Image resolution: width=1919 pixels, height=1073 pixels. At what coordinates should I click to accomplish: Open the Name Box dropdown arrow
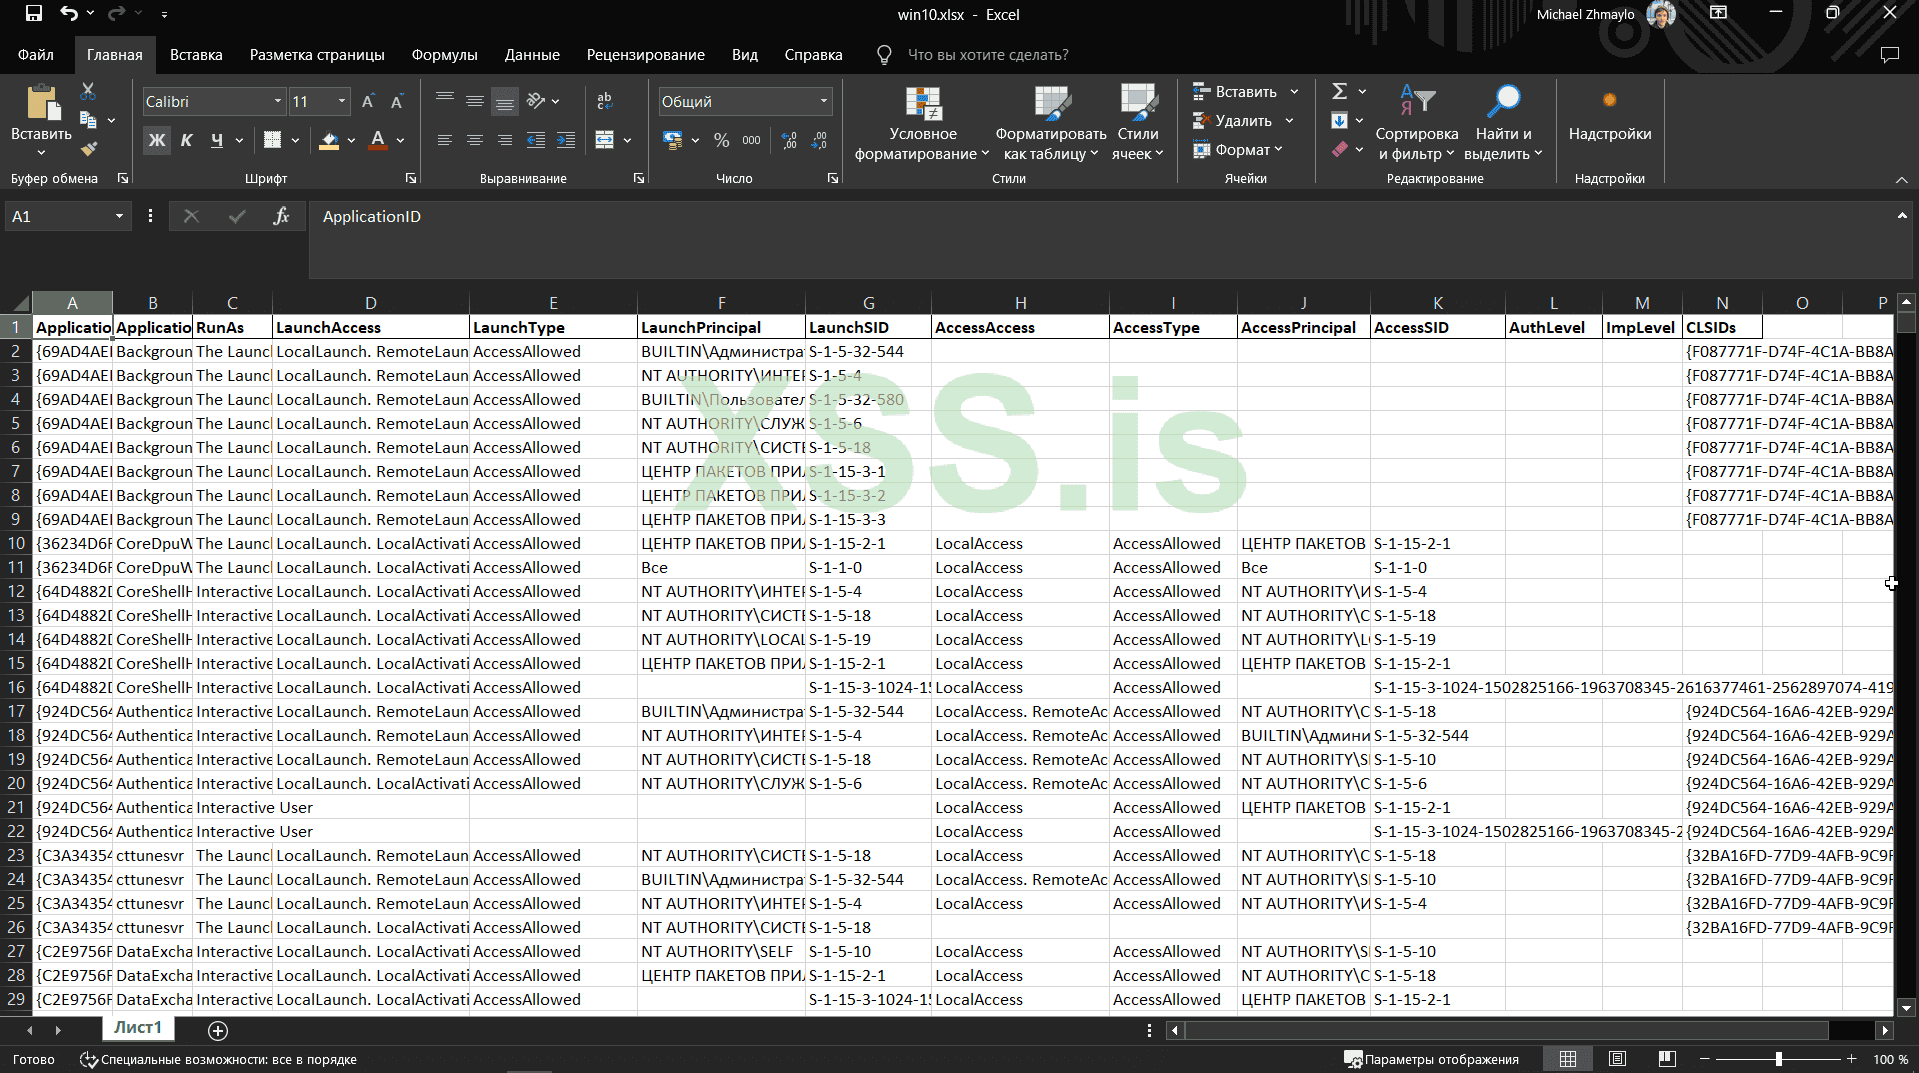tap(119, 216)
